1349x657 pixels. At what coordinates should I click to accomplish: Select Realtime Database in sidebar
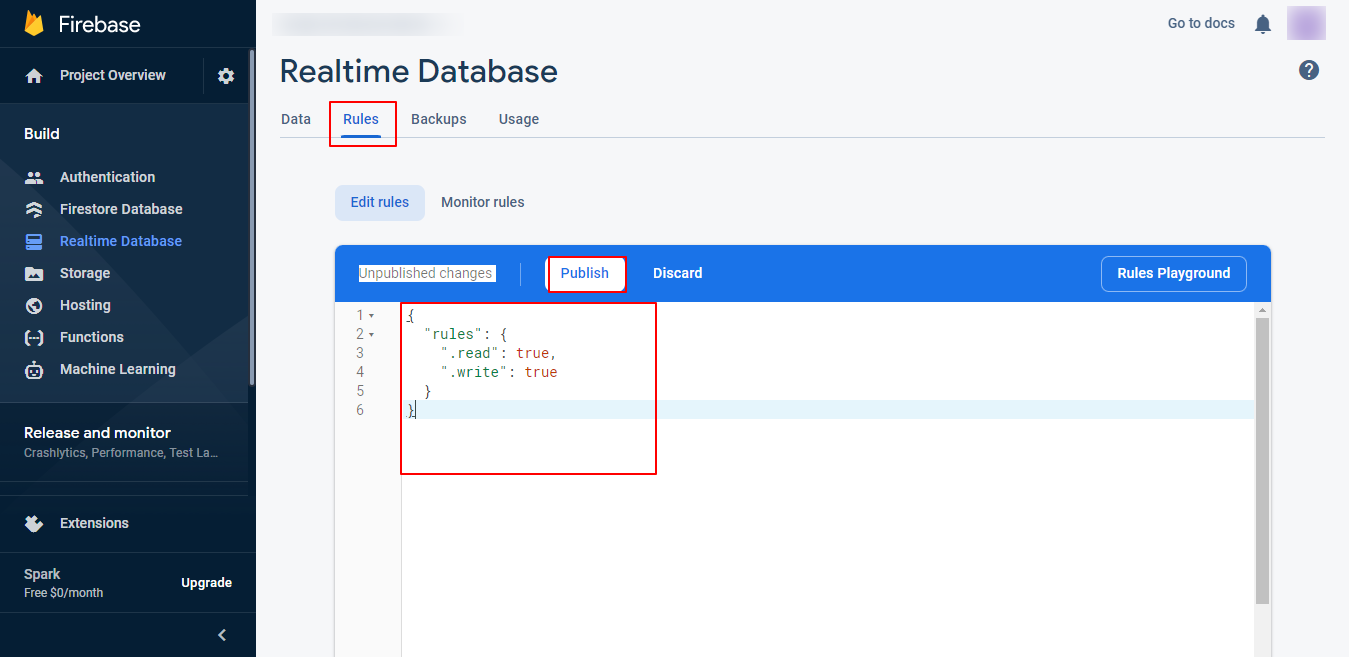121,241
